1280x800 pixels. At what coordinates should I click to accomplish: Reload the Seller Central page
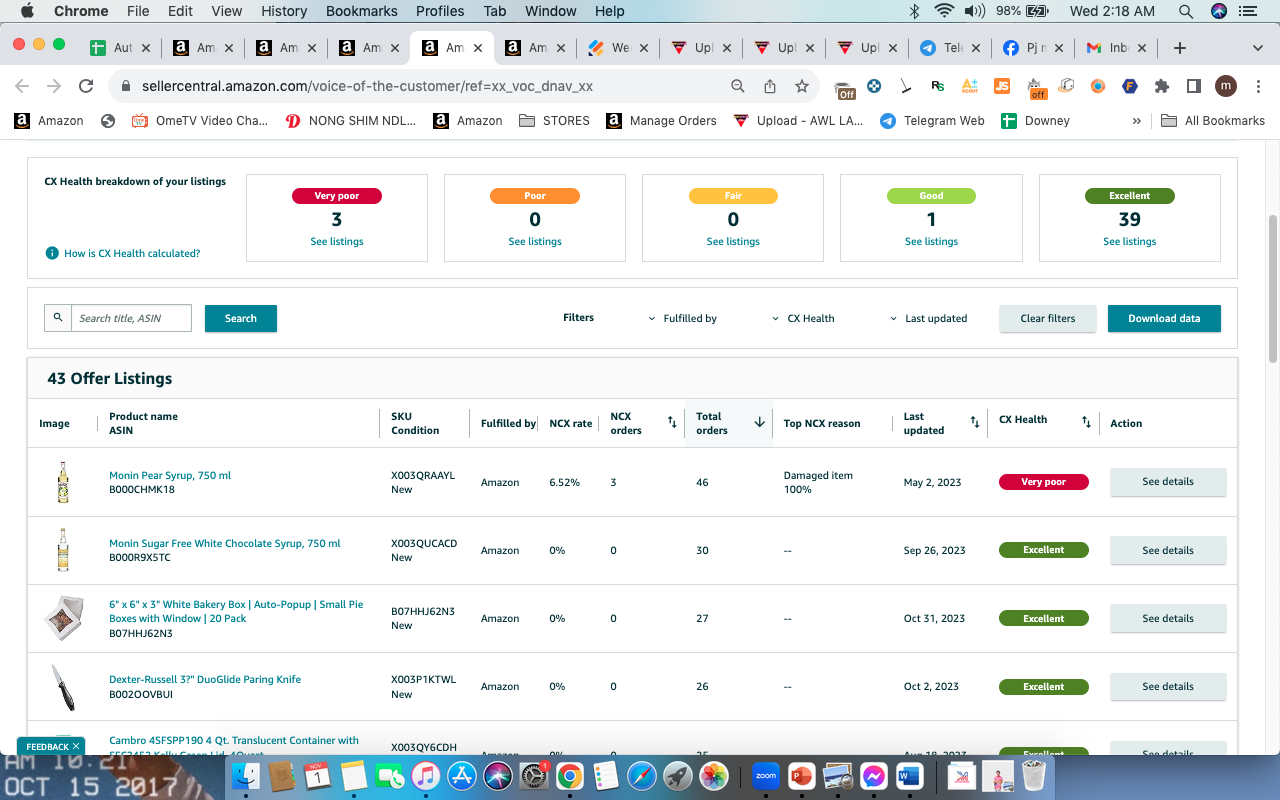[x=86, y=86]
